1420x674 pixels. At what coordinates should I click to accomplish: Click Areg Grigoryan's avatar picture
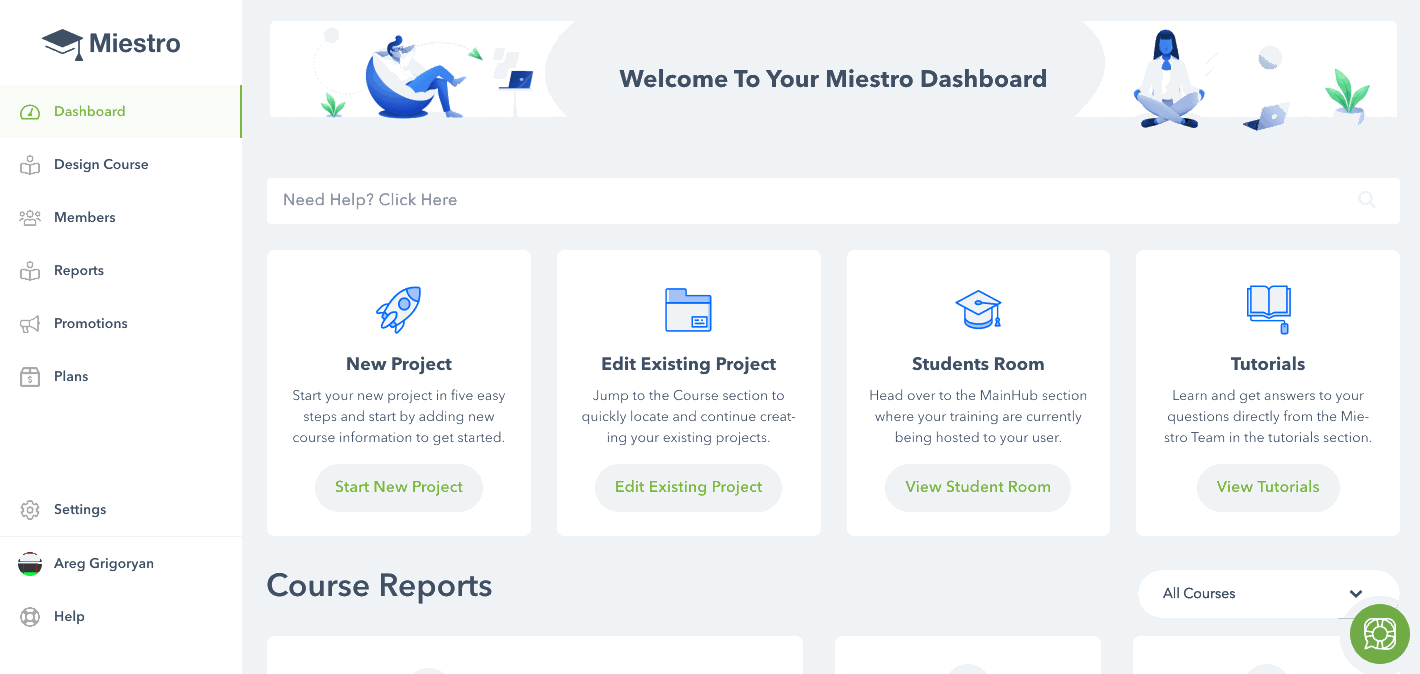(x=30, y=564)
